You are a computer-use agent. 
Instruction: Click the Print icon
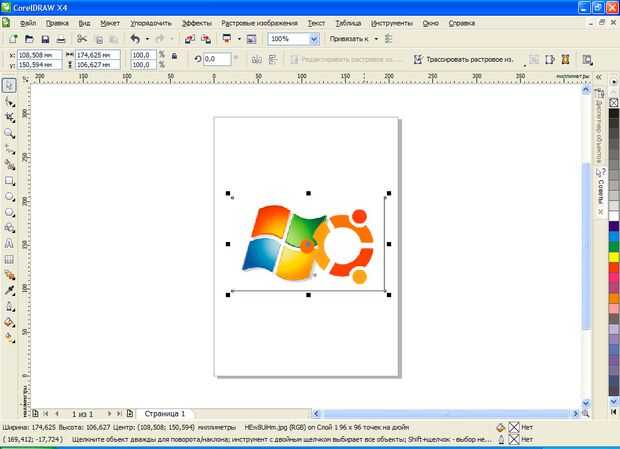[x=60, y=39]
